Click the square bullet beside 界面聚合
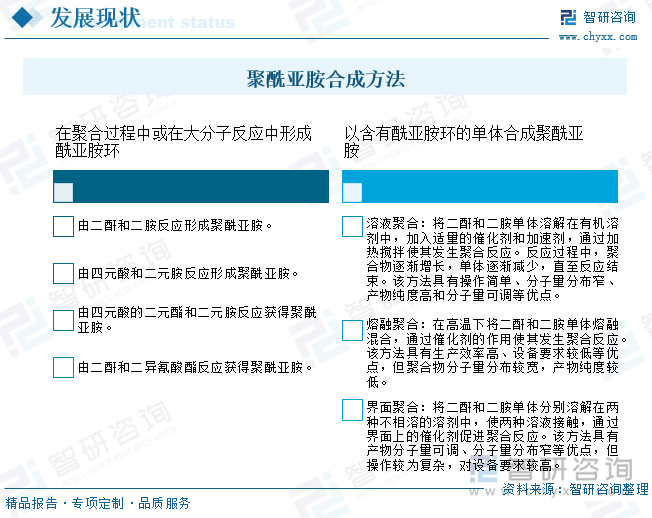The width and height of the screenshot is (652, 518). click(352, 410)
